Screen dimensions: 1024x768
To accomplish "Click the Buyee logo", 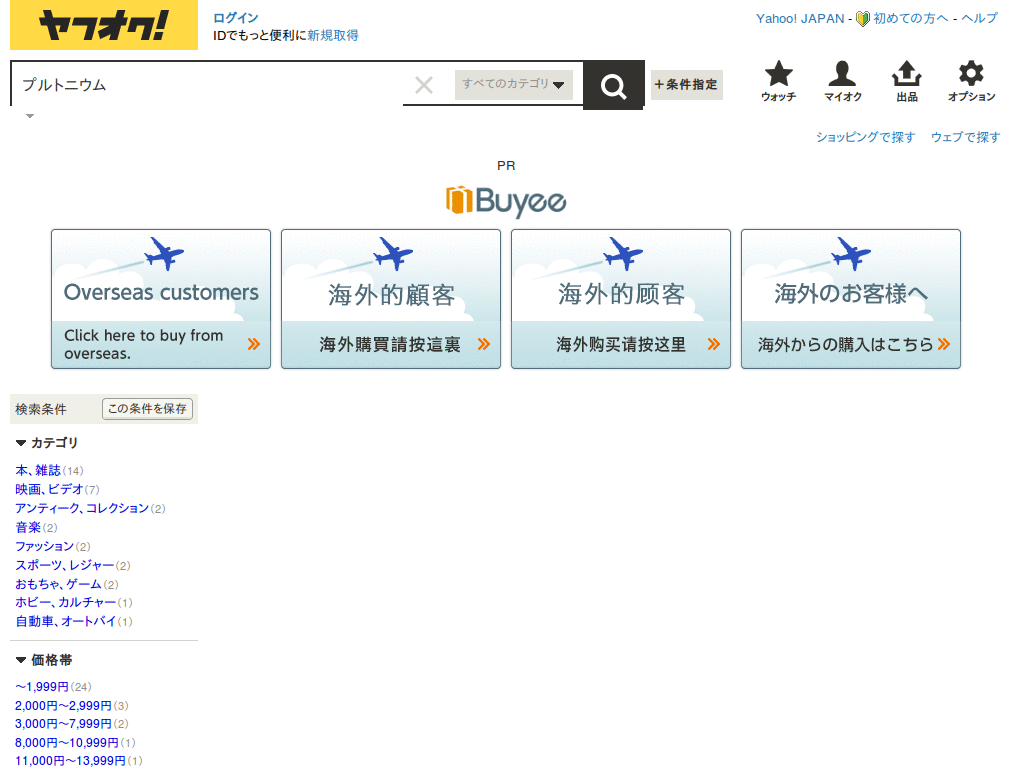I will (x=506, y=201).
